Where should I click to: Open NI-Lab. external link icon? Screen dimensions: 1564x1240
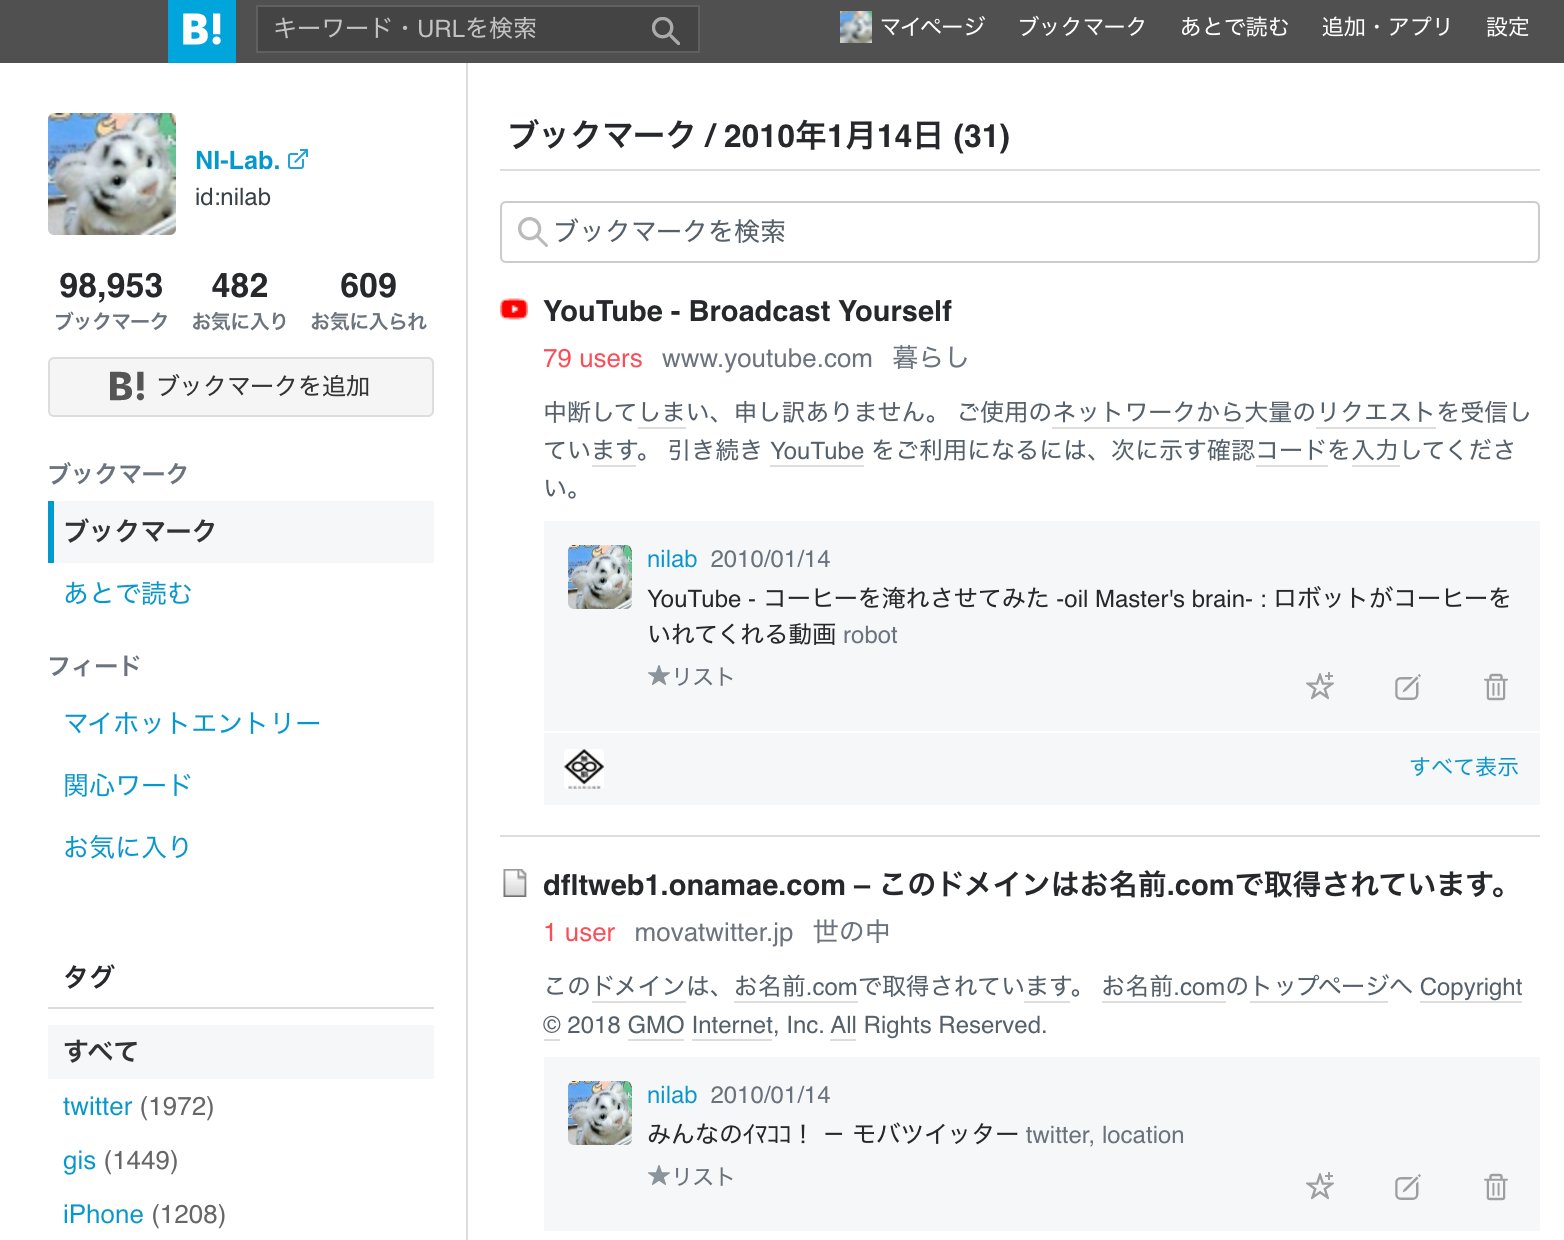[298, 159]
